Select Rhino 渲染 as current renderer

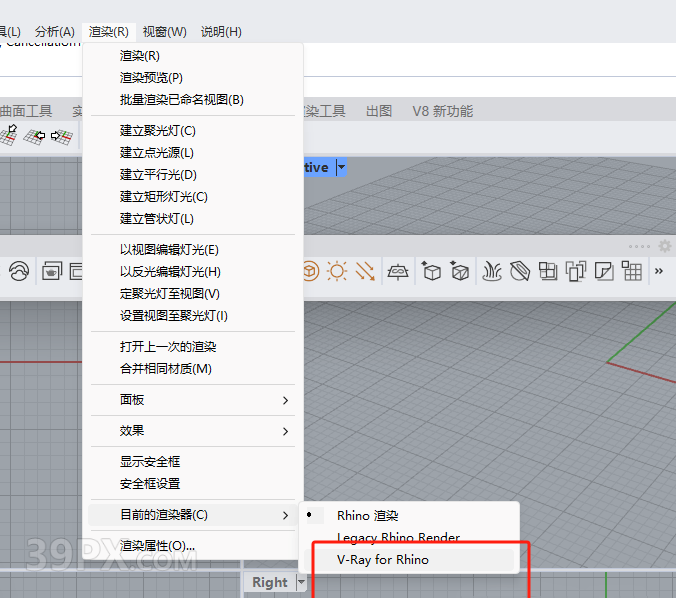pyautogui.click(x=367, y=515)
